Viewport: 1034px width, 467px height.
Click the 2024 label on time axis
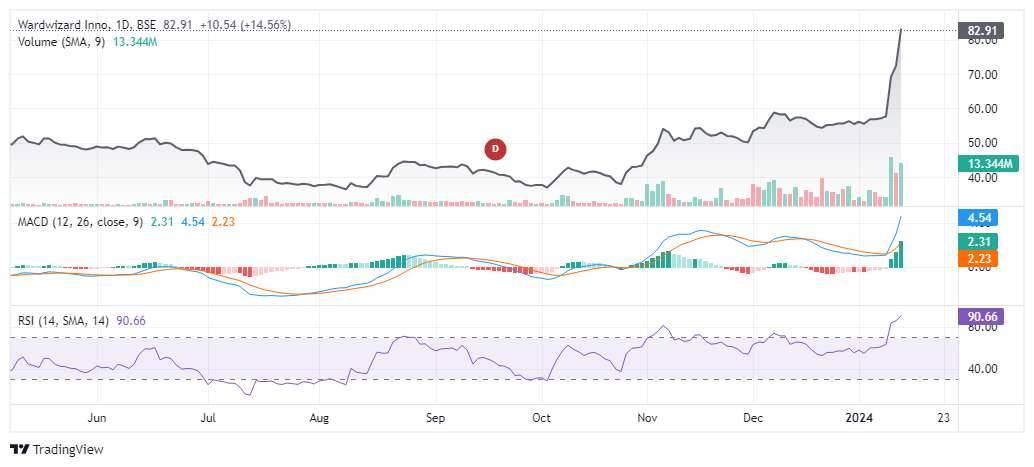click(859, 418)
